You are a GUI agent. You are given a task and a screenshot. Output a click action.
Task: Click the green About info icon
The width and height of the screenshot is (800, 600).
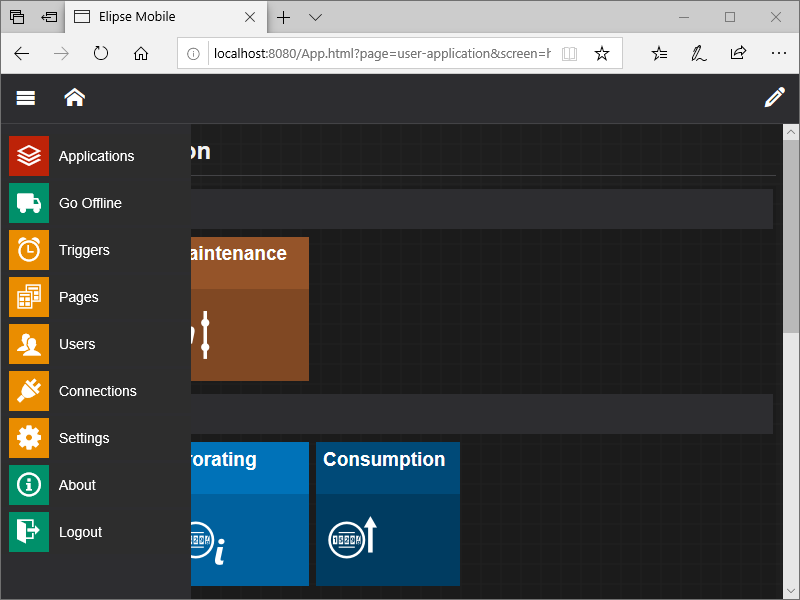click(29, 485)
